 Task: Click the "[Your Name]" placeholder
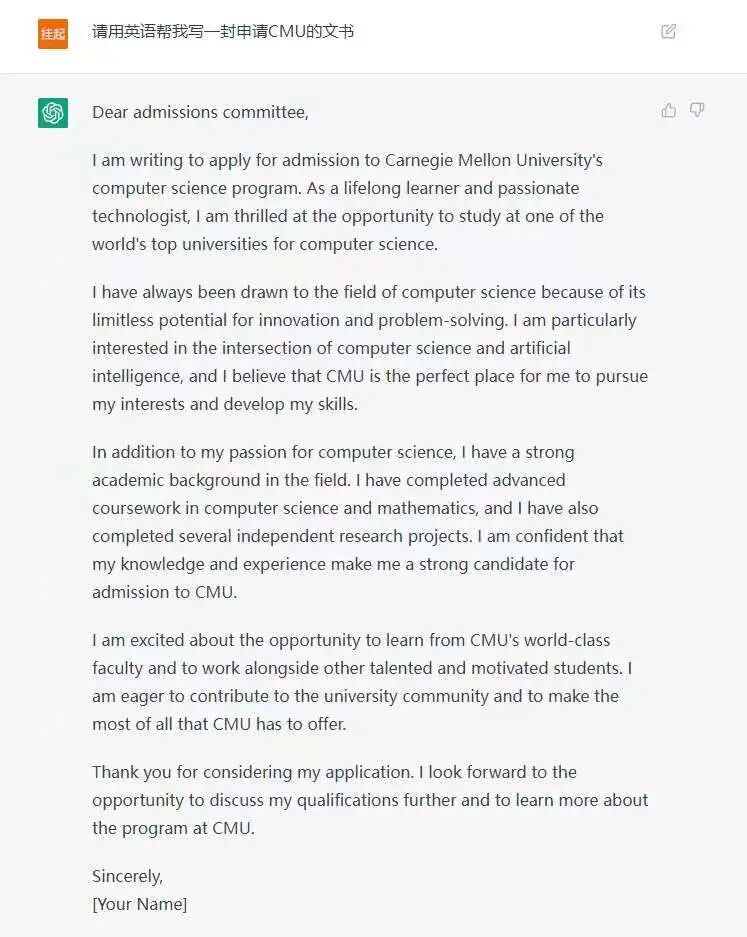click(139, 904)
